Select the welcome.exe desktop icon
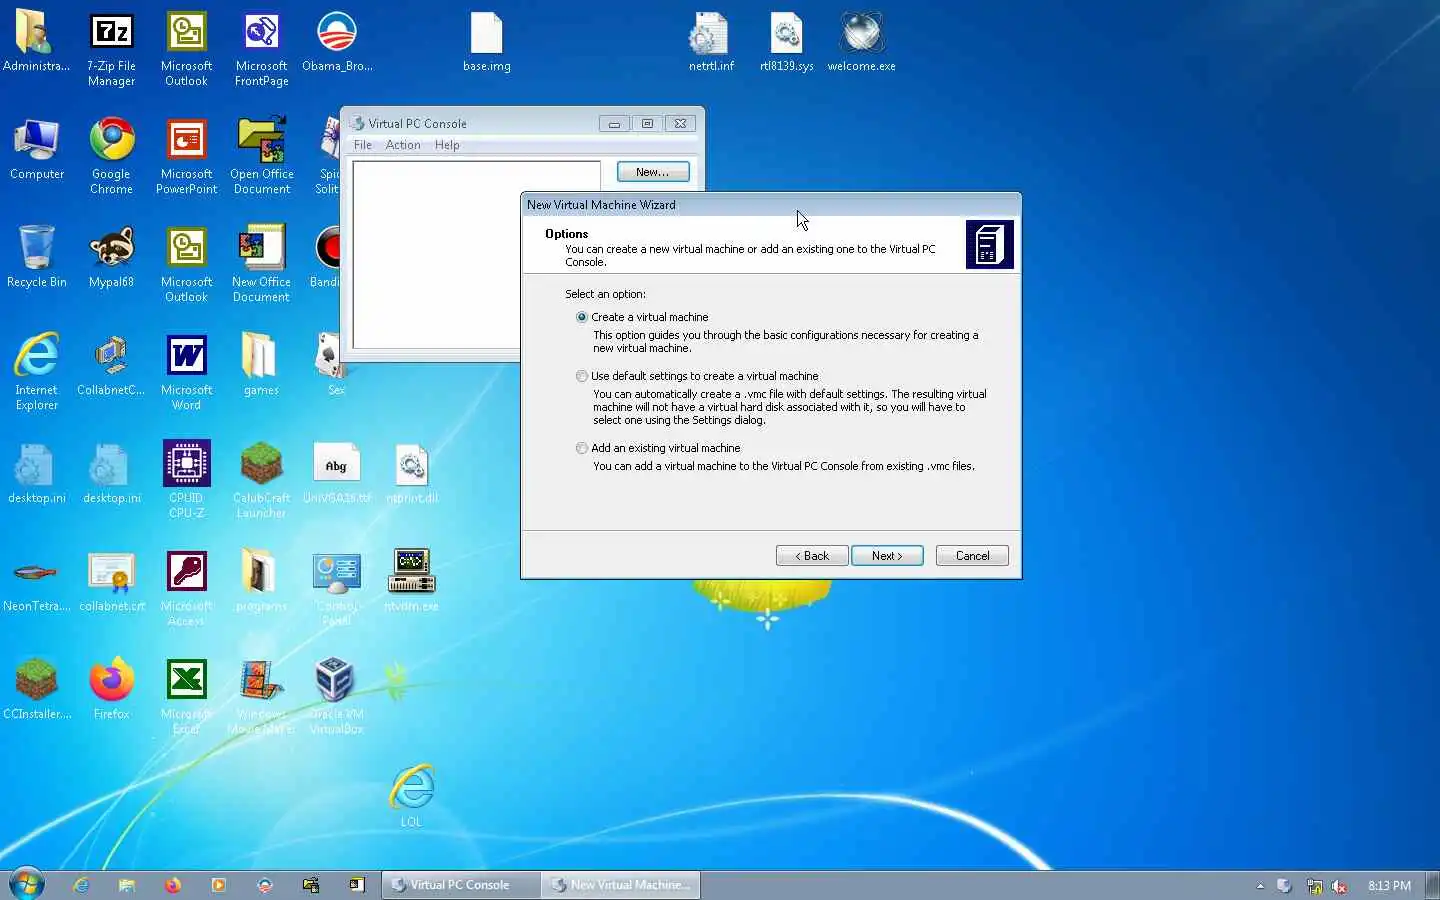This screenshot has width=1440, height=900. (861, 44)
